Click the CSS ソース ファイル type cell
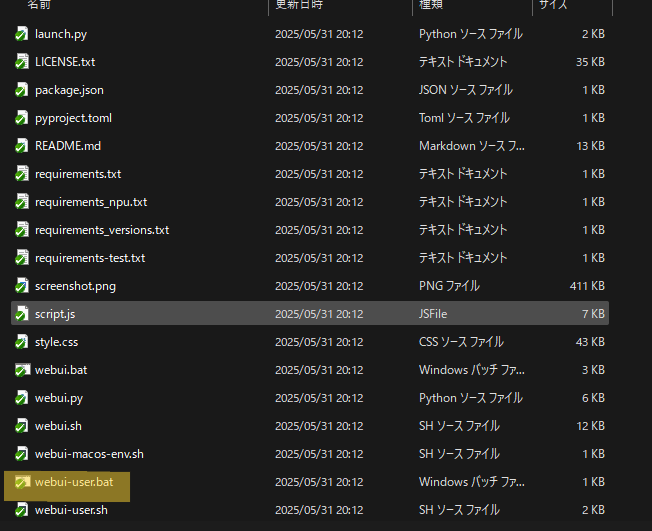Viewport: 652px width, 531px height. (x=461, y=342)
